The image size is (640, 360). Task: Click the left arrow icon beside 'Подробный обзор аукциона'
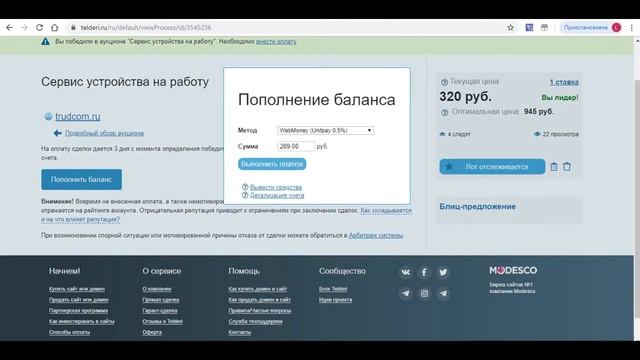(58, 133)
